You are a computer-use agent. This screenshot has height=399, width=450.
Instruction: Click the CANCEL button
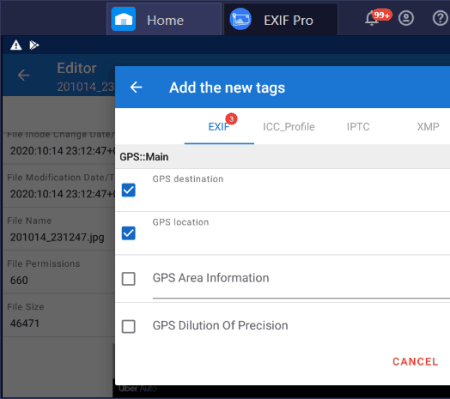click(415, 362)
